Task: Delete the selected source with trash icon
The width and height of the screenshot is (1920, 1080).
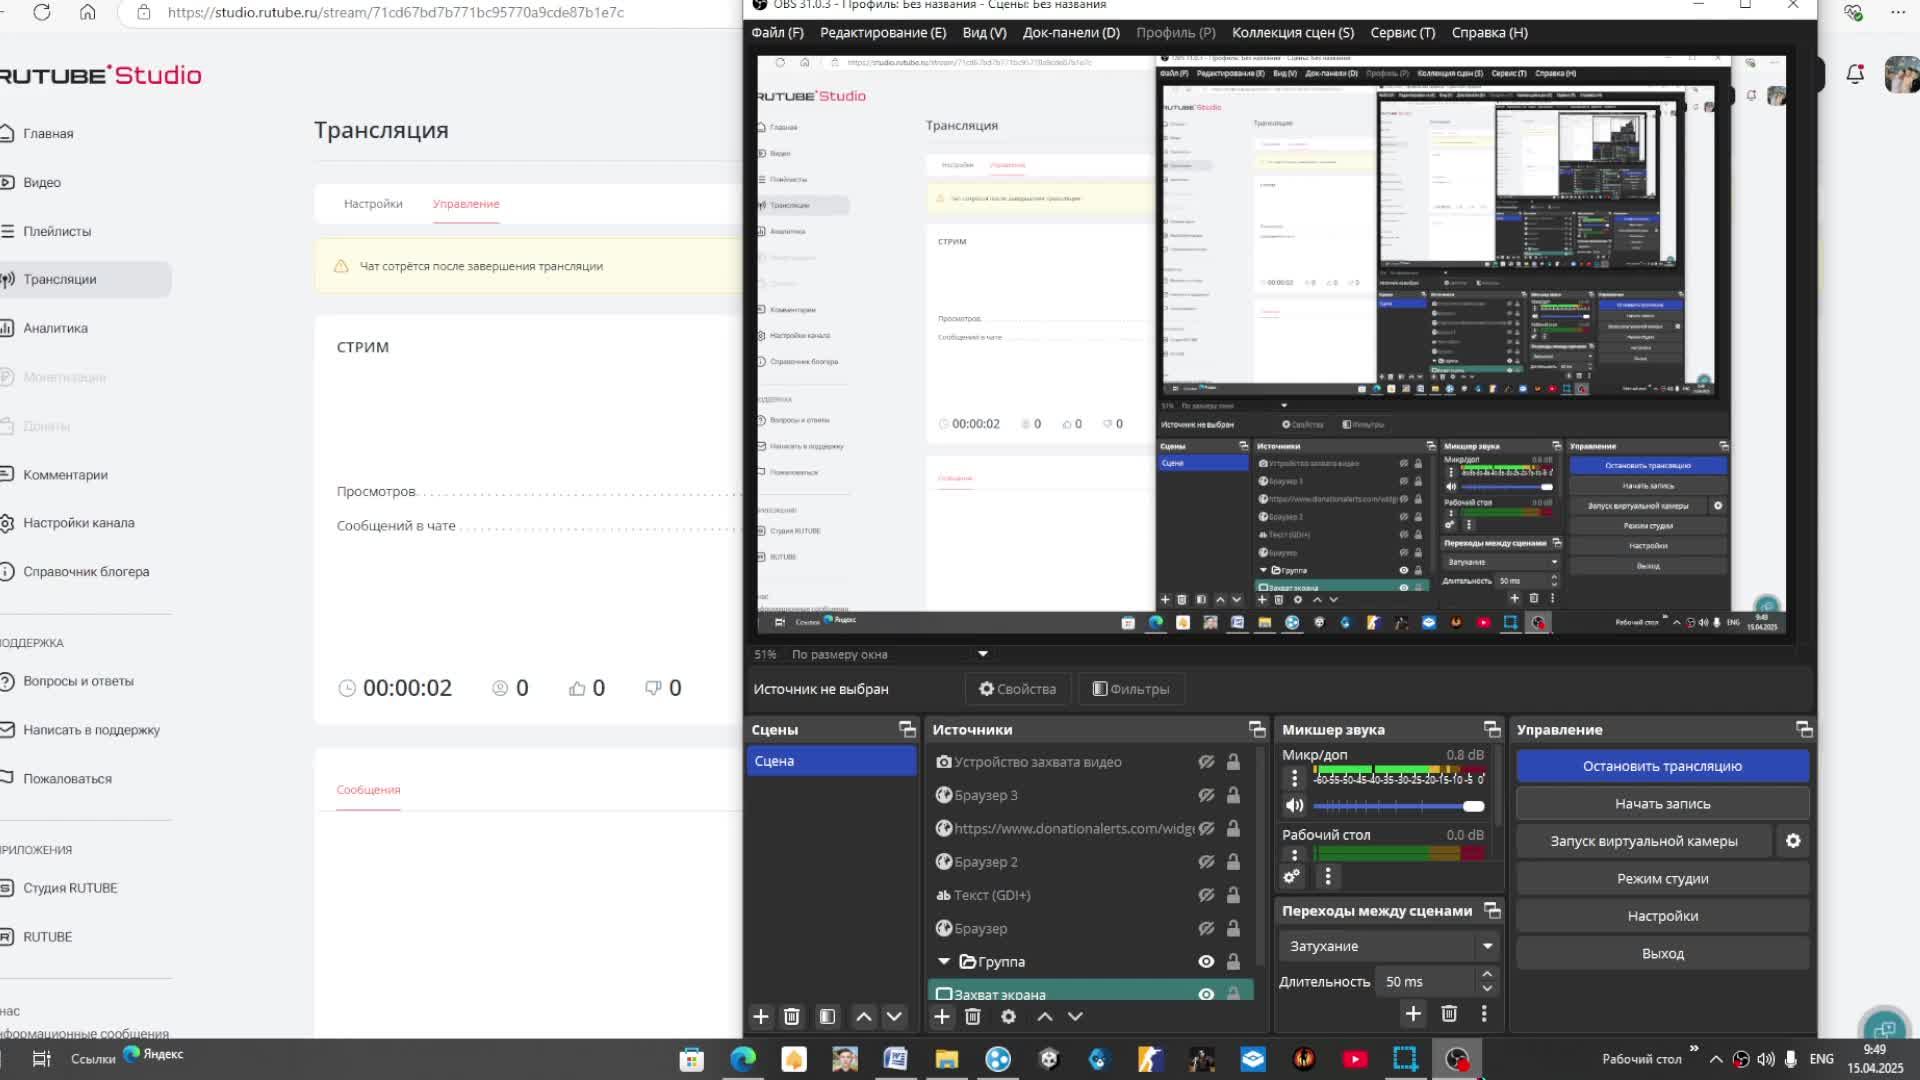Action: 973,1017
